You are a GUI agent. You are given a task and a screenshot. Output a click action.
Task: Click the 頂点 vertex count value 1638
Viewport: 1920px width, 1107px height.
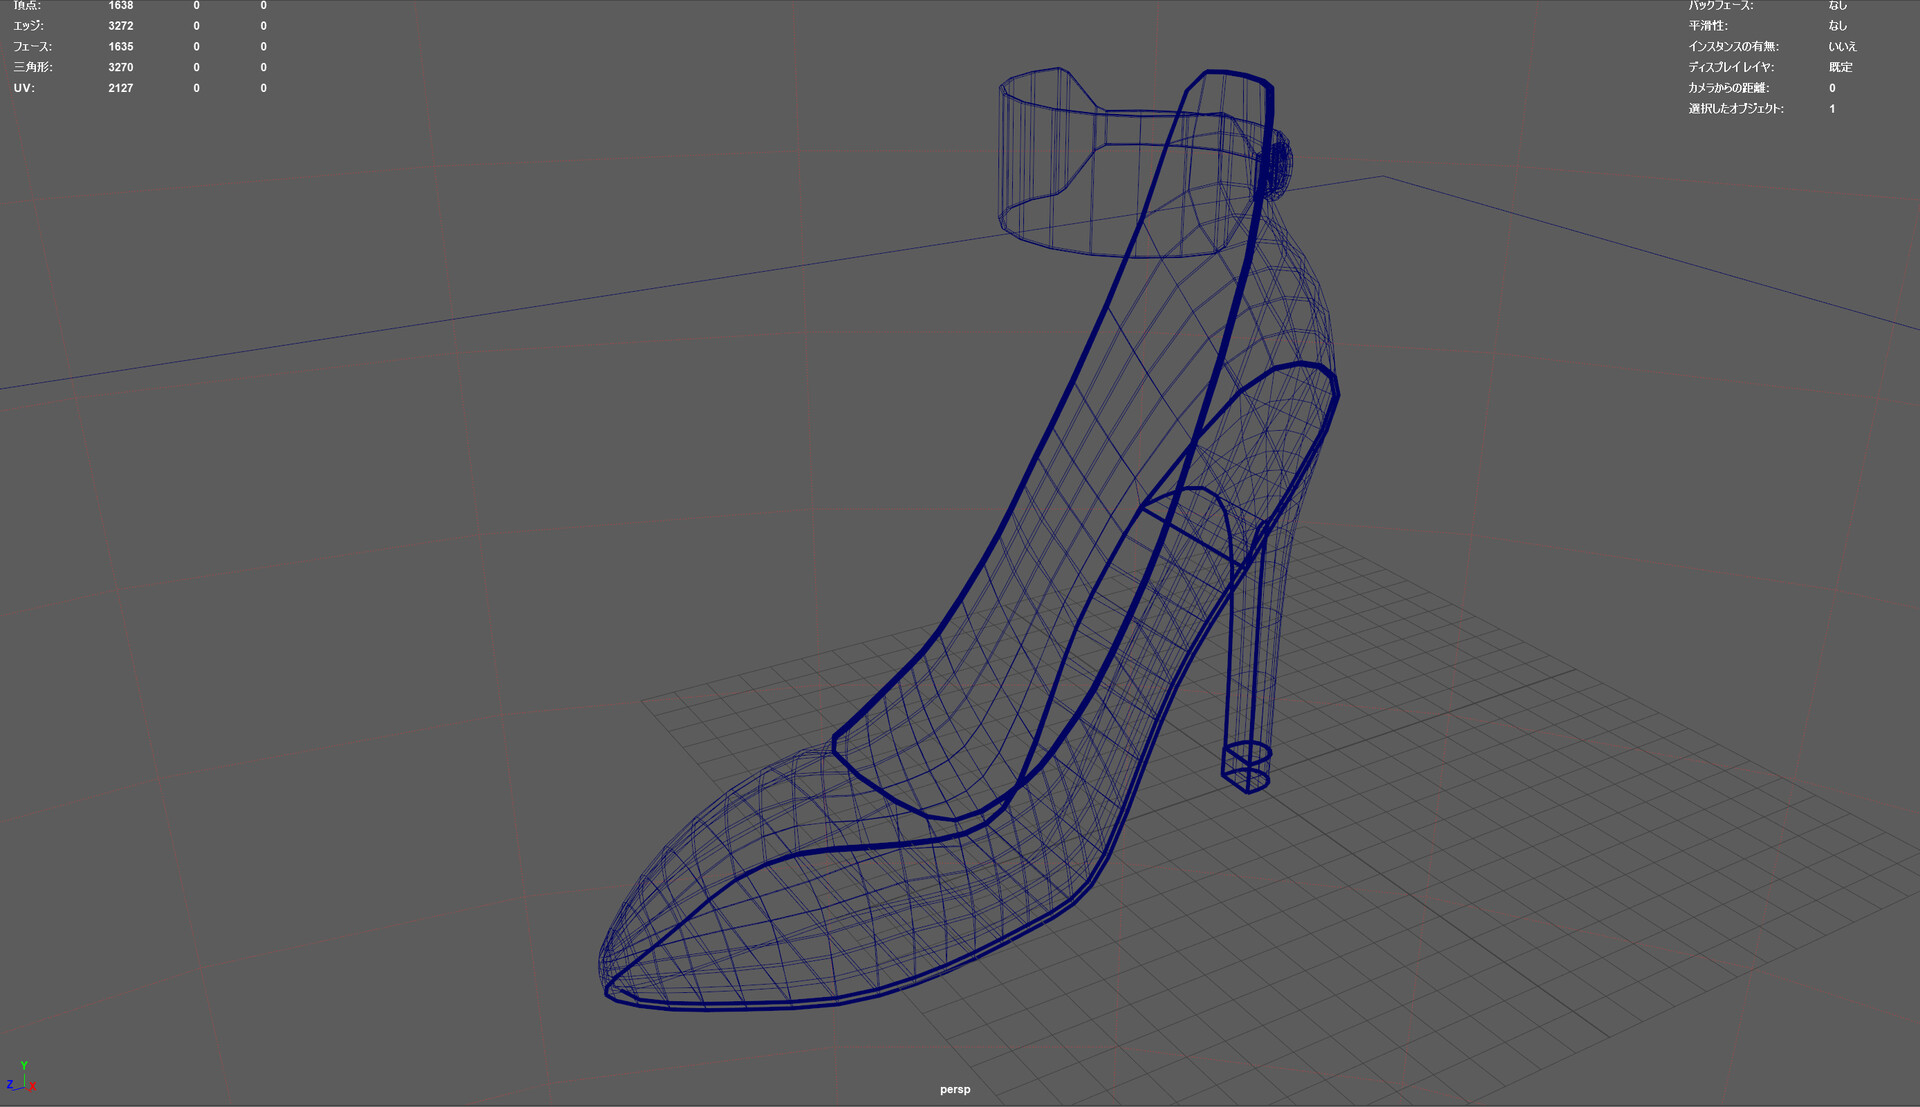tap(120, 6)
